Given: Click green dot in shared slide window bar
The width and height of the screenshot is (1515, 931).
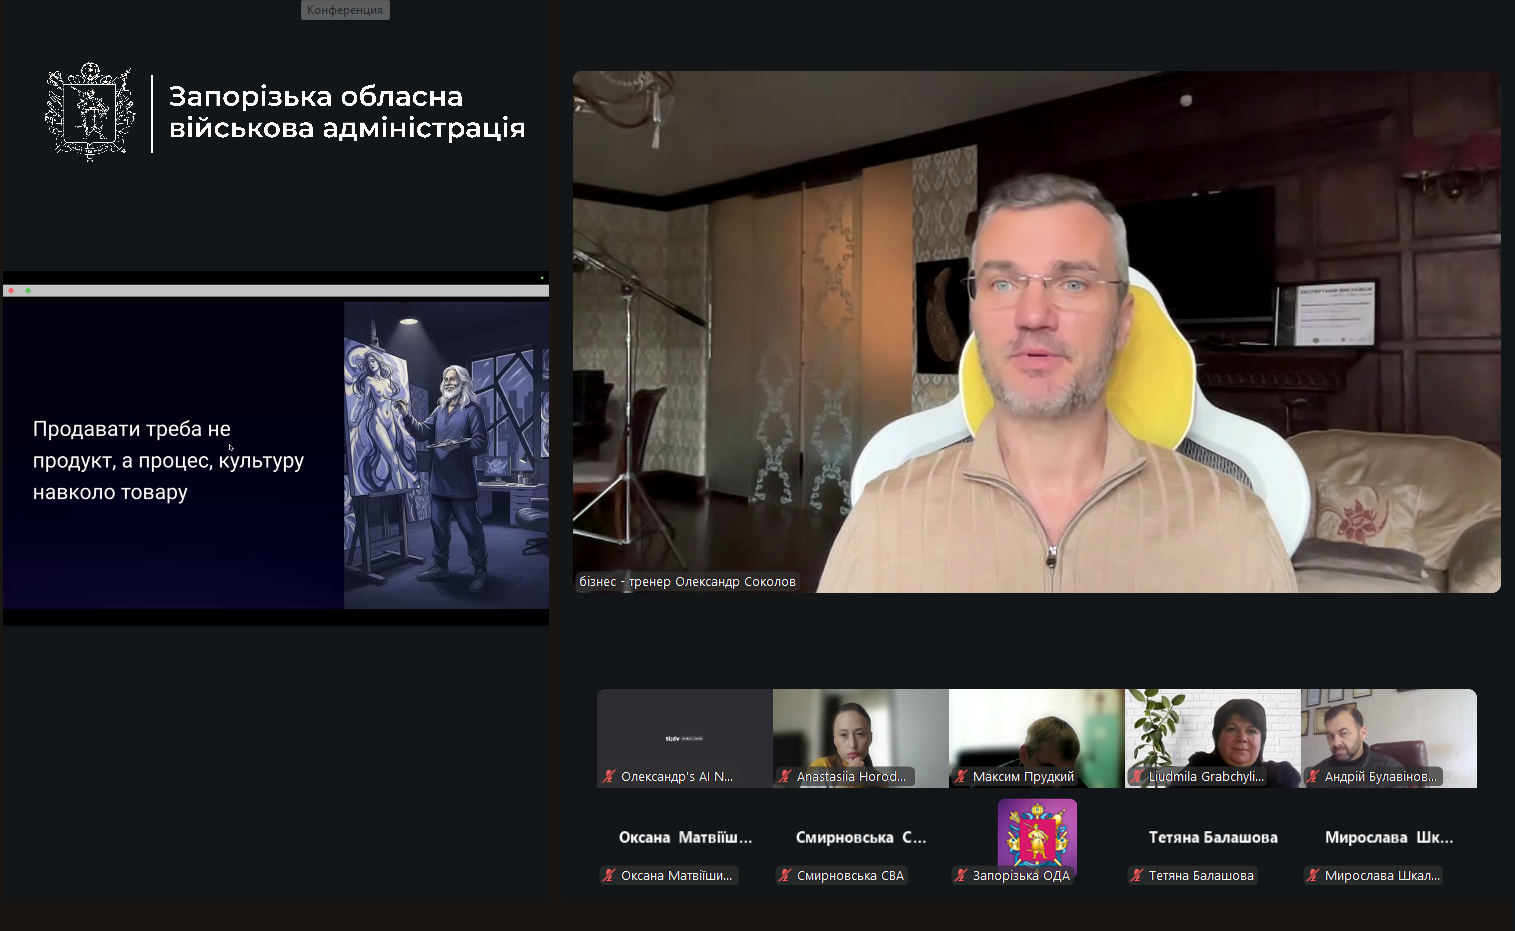Looking at the screenshot, I should point(28,291).
